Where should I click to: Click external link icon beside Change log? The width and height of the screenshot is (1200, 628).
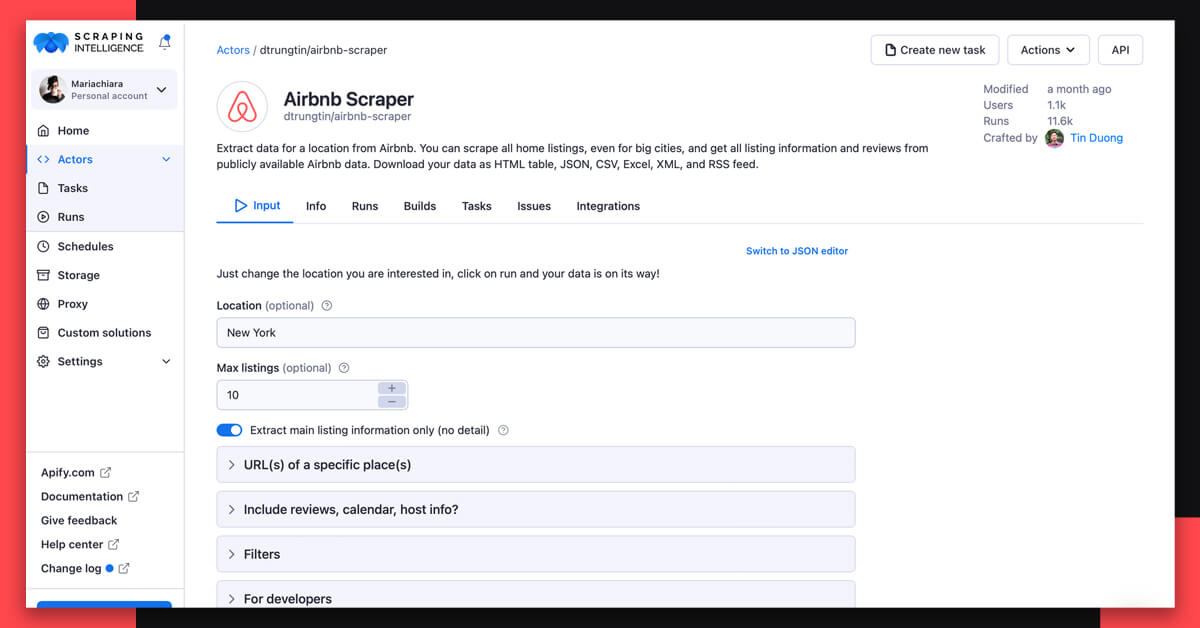coord(124,569)
